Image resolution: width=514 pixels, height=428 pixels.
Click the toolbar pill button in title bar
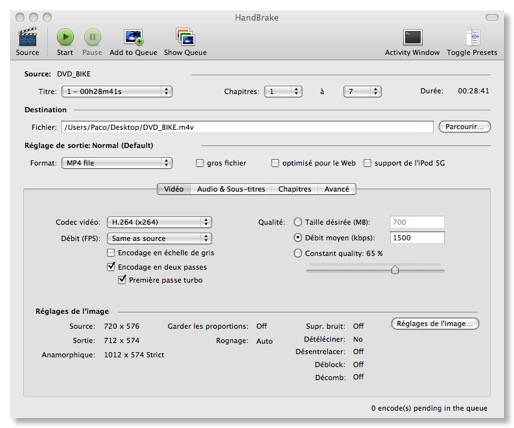point(492,17)
